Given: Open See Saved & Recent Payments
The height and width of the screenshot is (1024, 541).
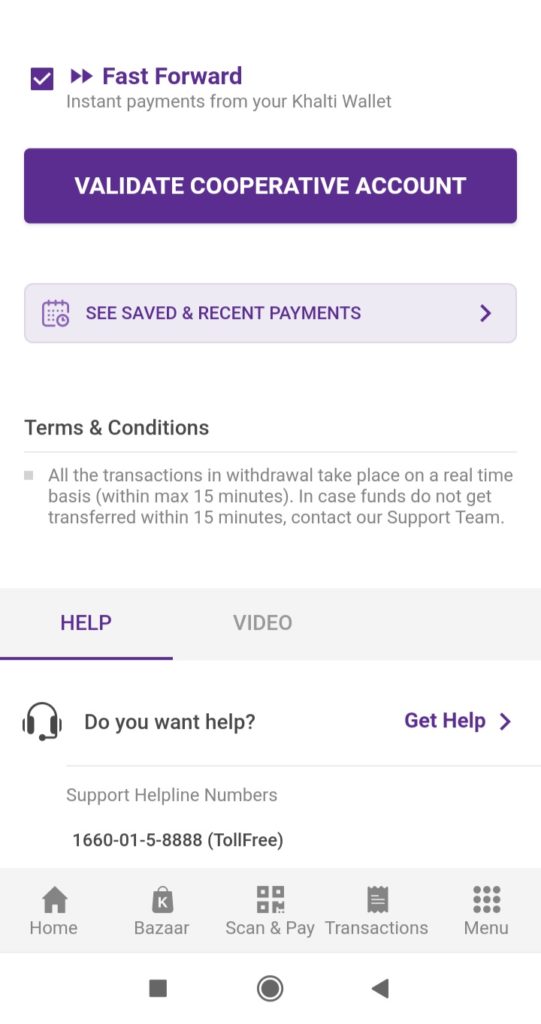Looking at the screenshot, I should coord(270,313).
